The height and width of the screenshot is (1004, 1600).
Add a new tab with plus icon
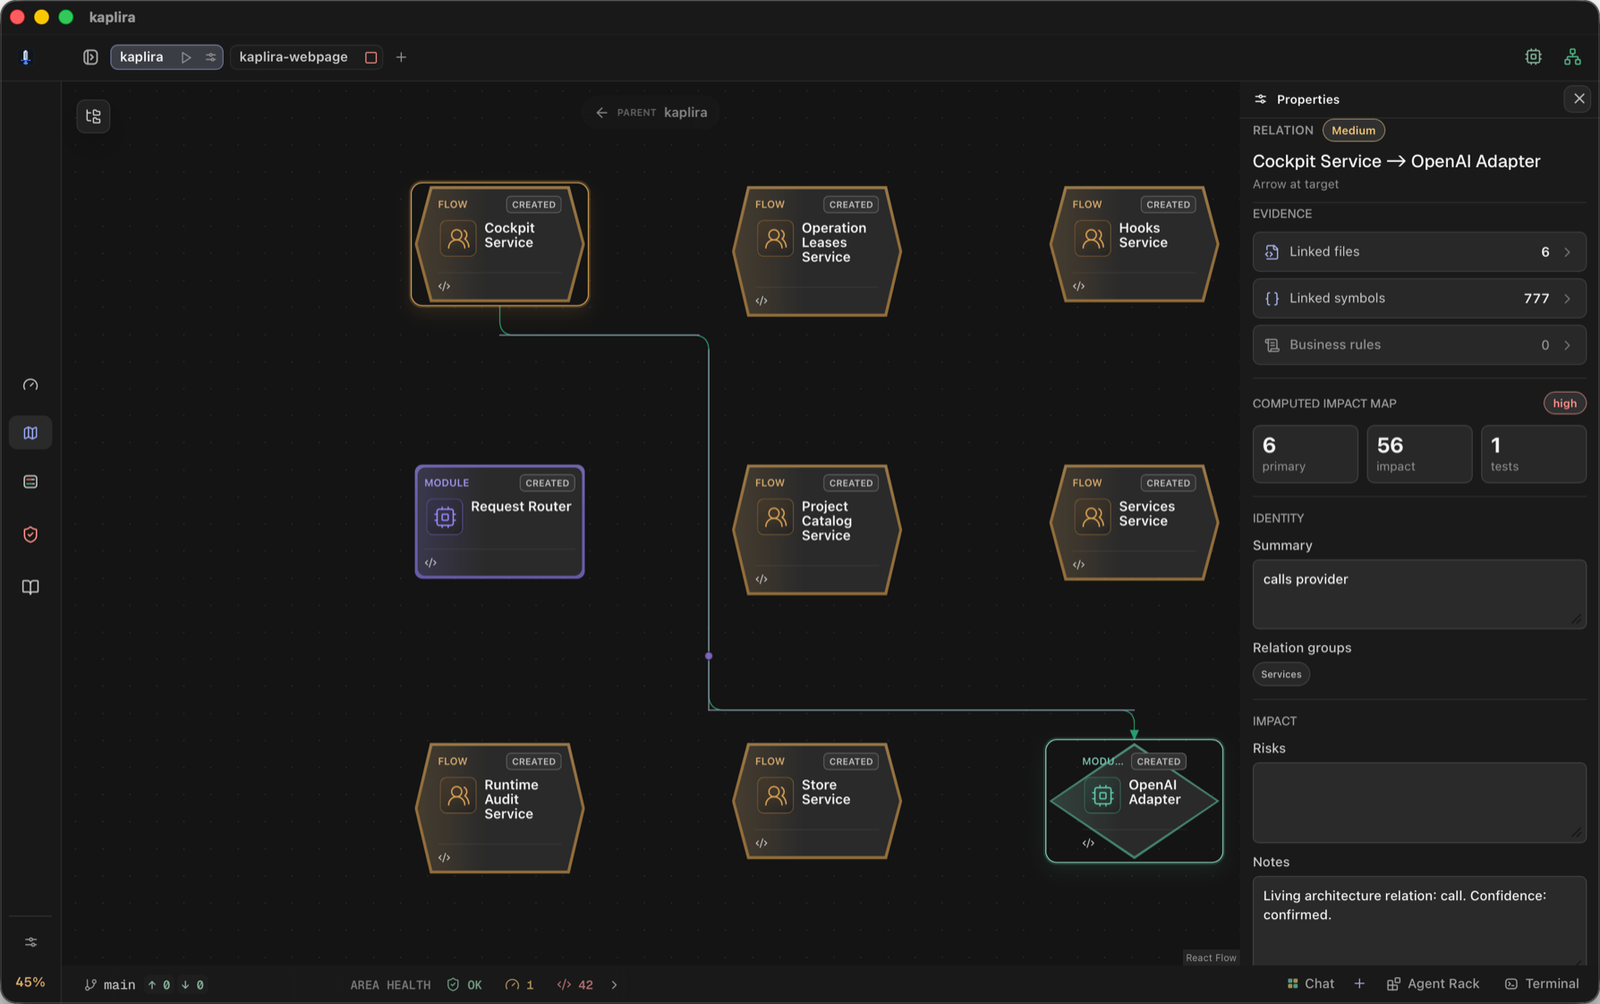pyautogui.click(x=401, y=57)
